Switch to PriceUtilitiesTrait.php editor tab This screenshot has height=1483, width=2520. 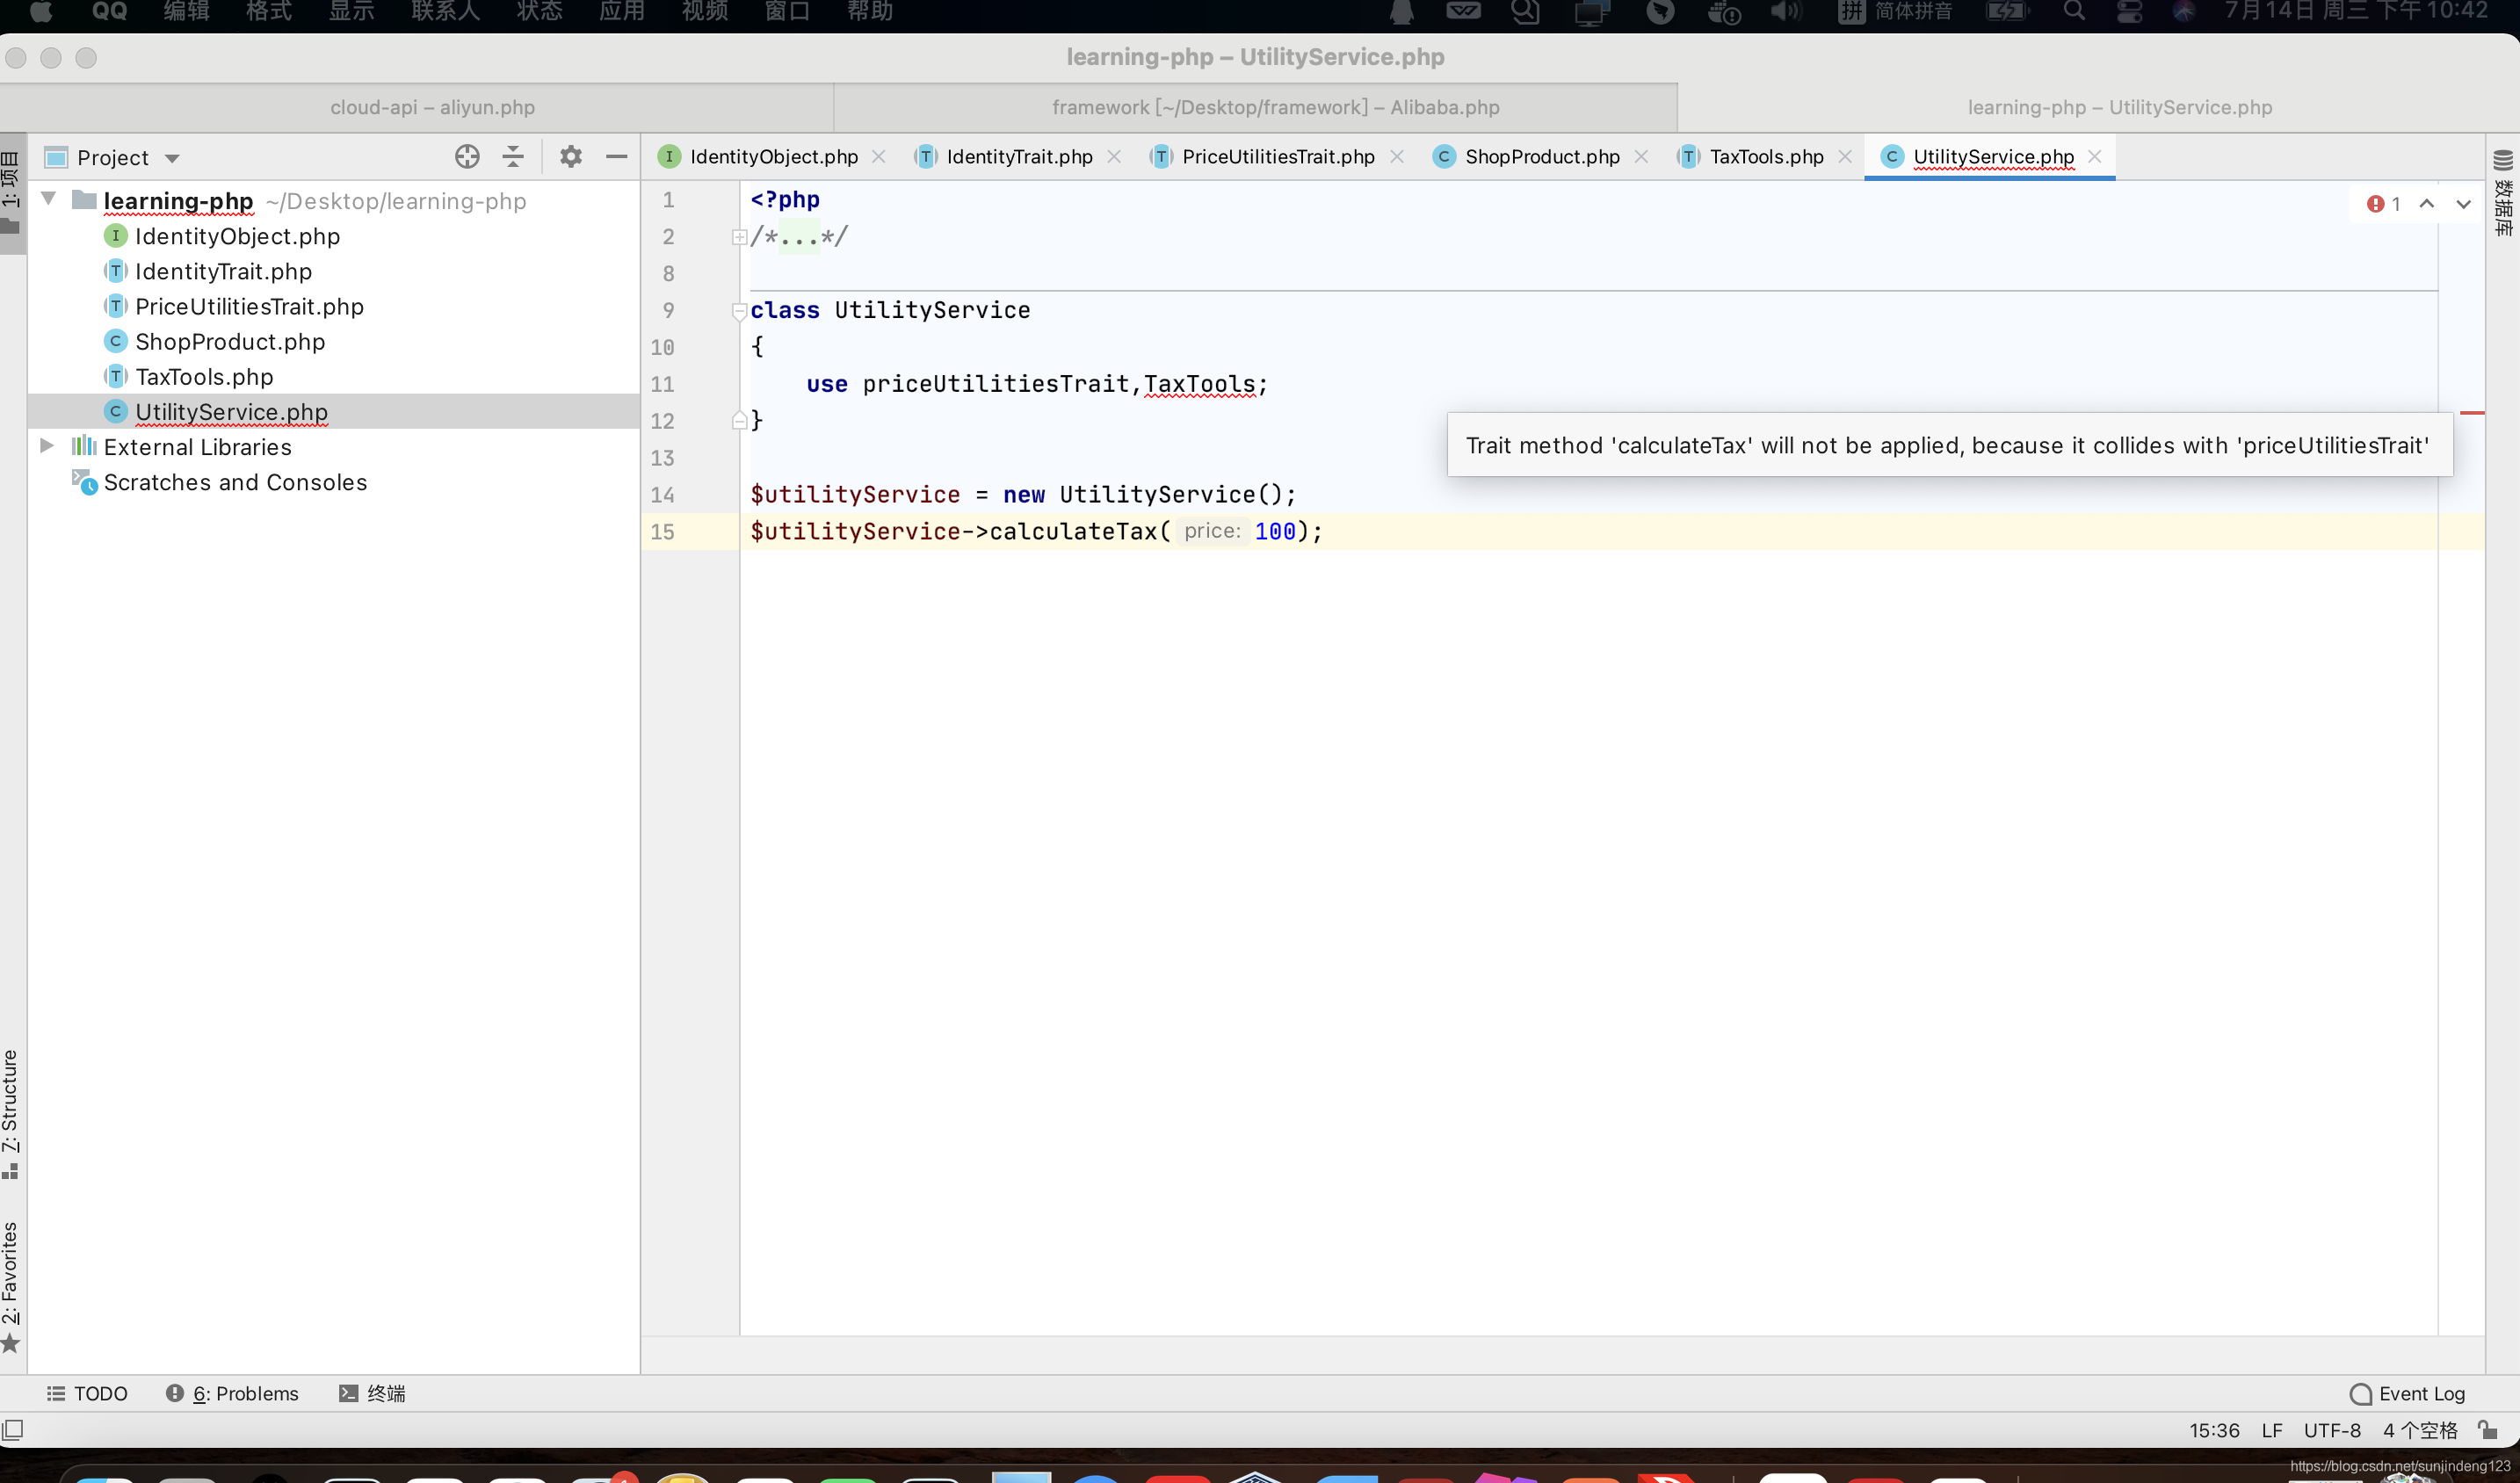[x=1277, y=157]
